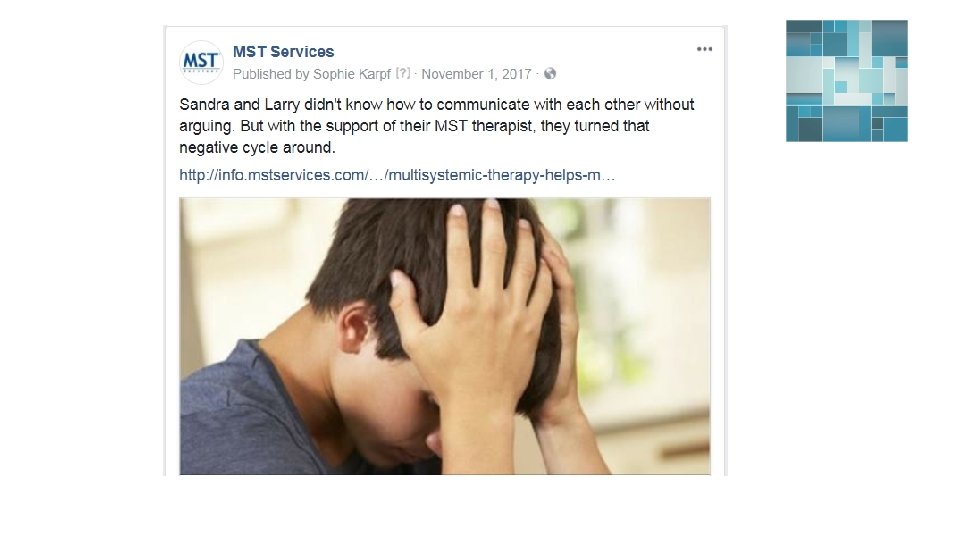The height and width of the screenshot is (540, 960).
Task: Click the 'Published by' label text
Action: coord(271,74)
